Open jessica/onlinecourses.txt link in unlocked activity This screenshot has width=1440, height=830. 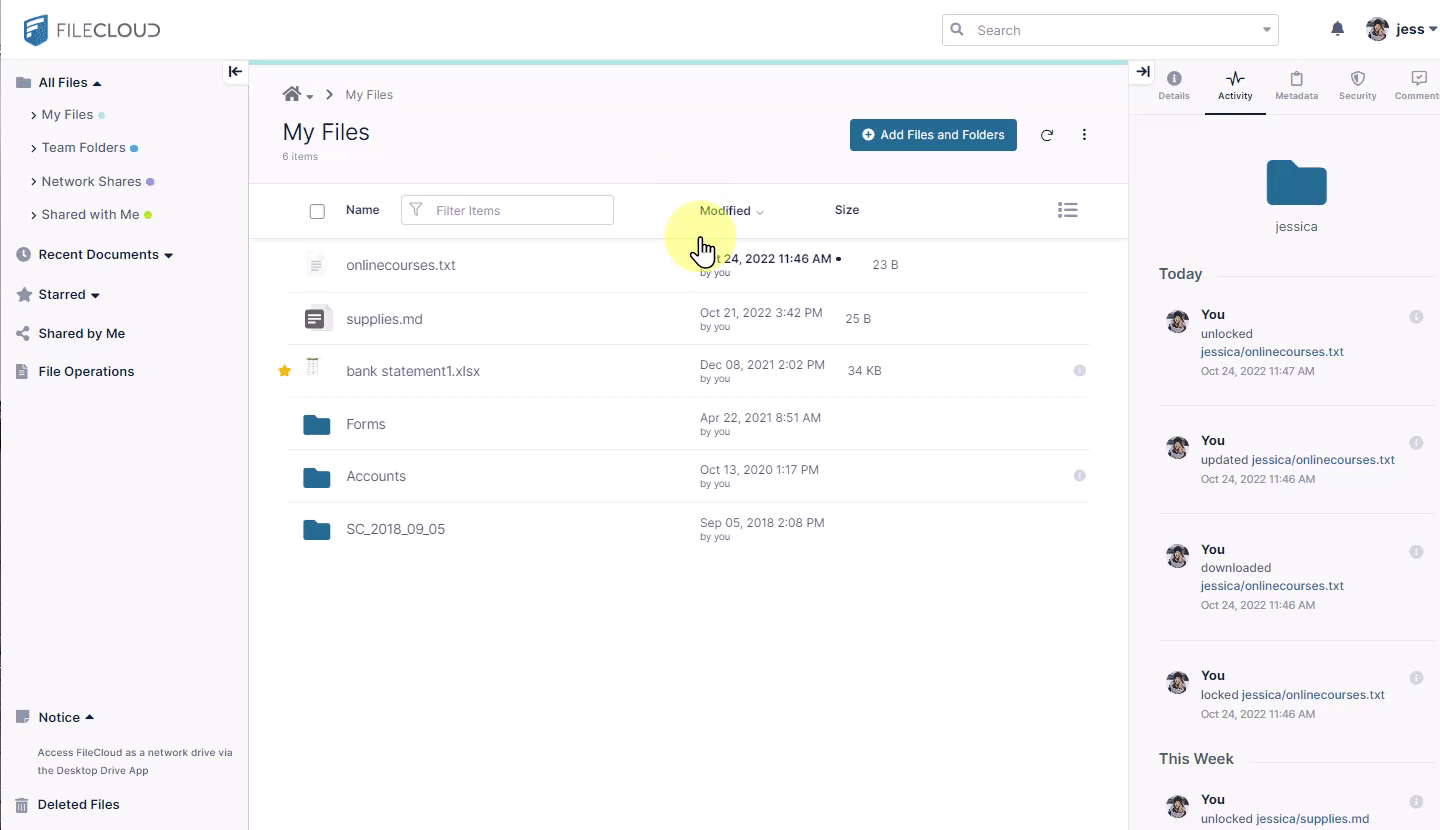[1272, 352]
